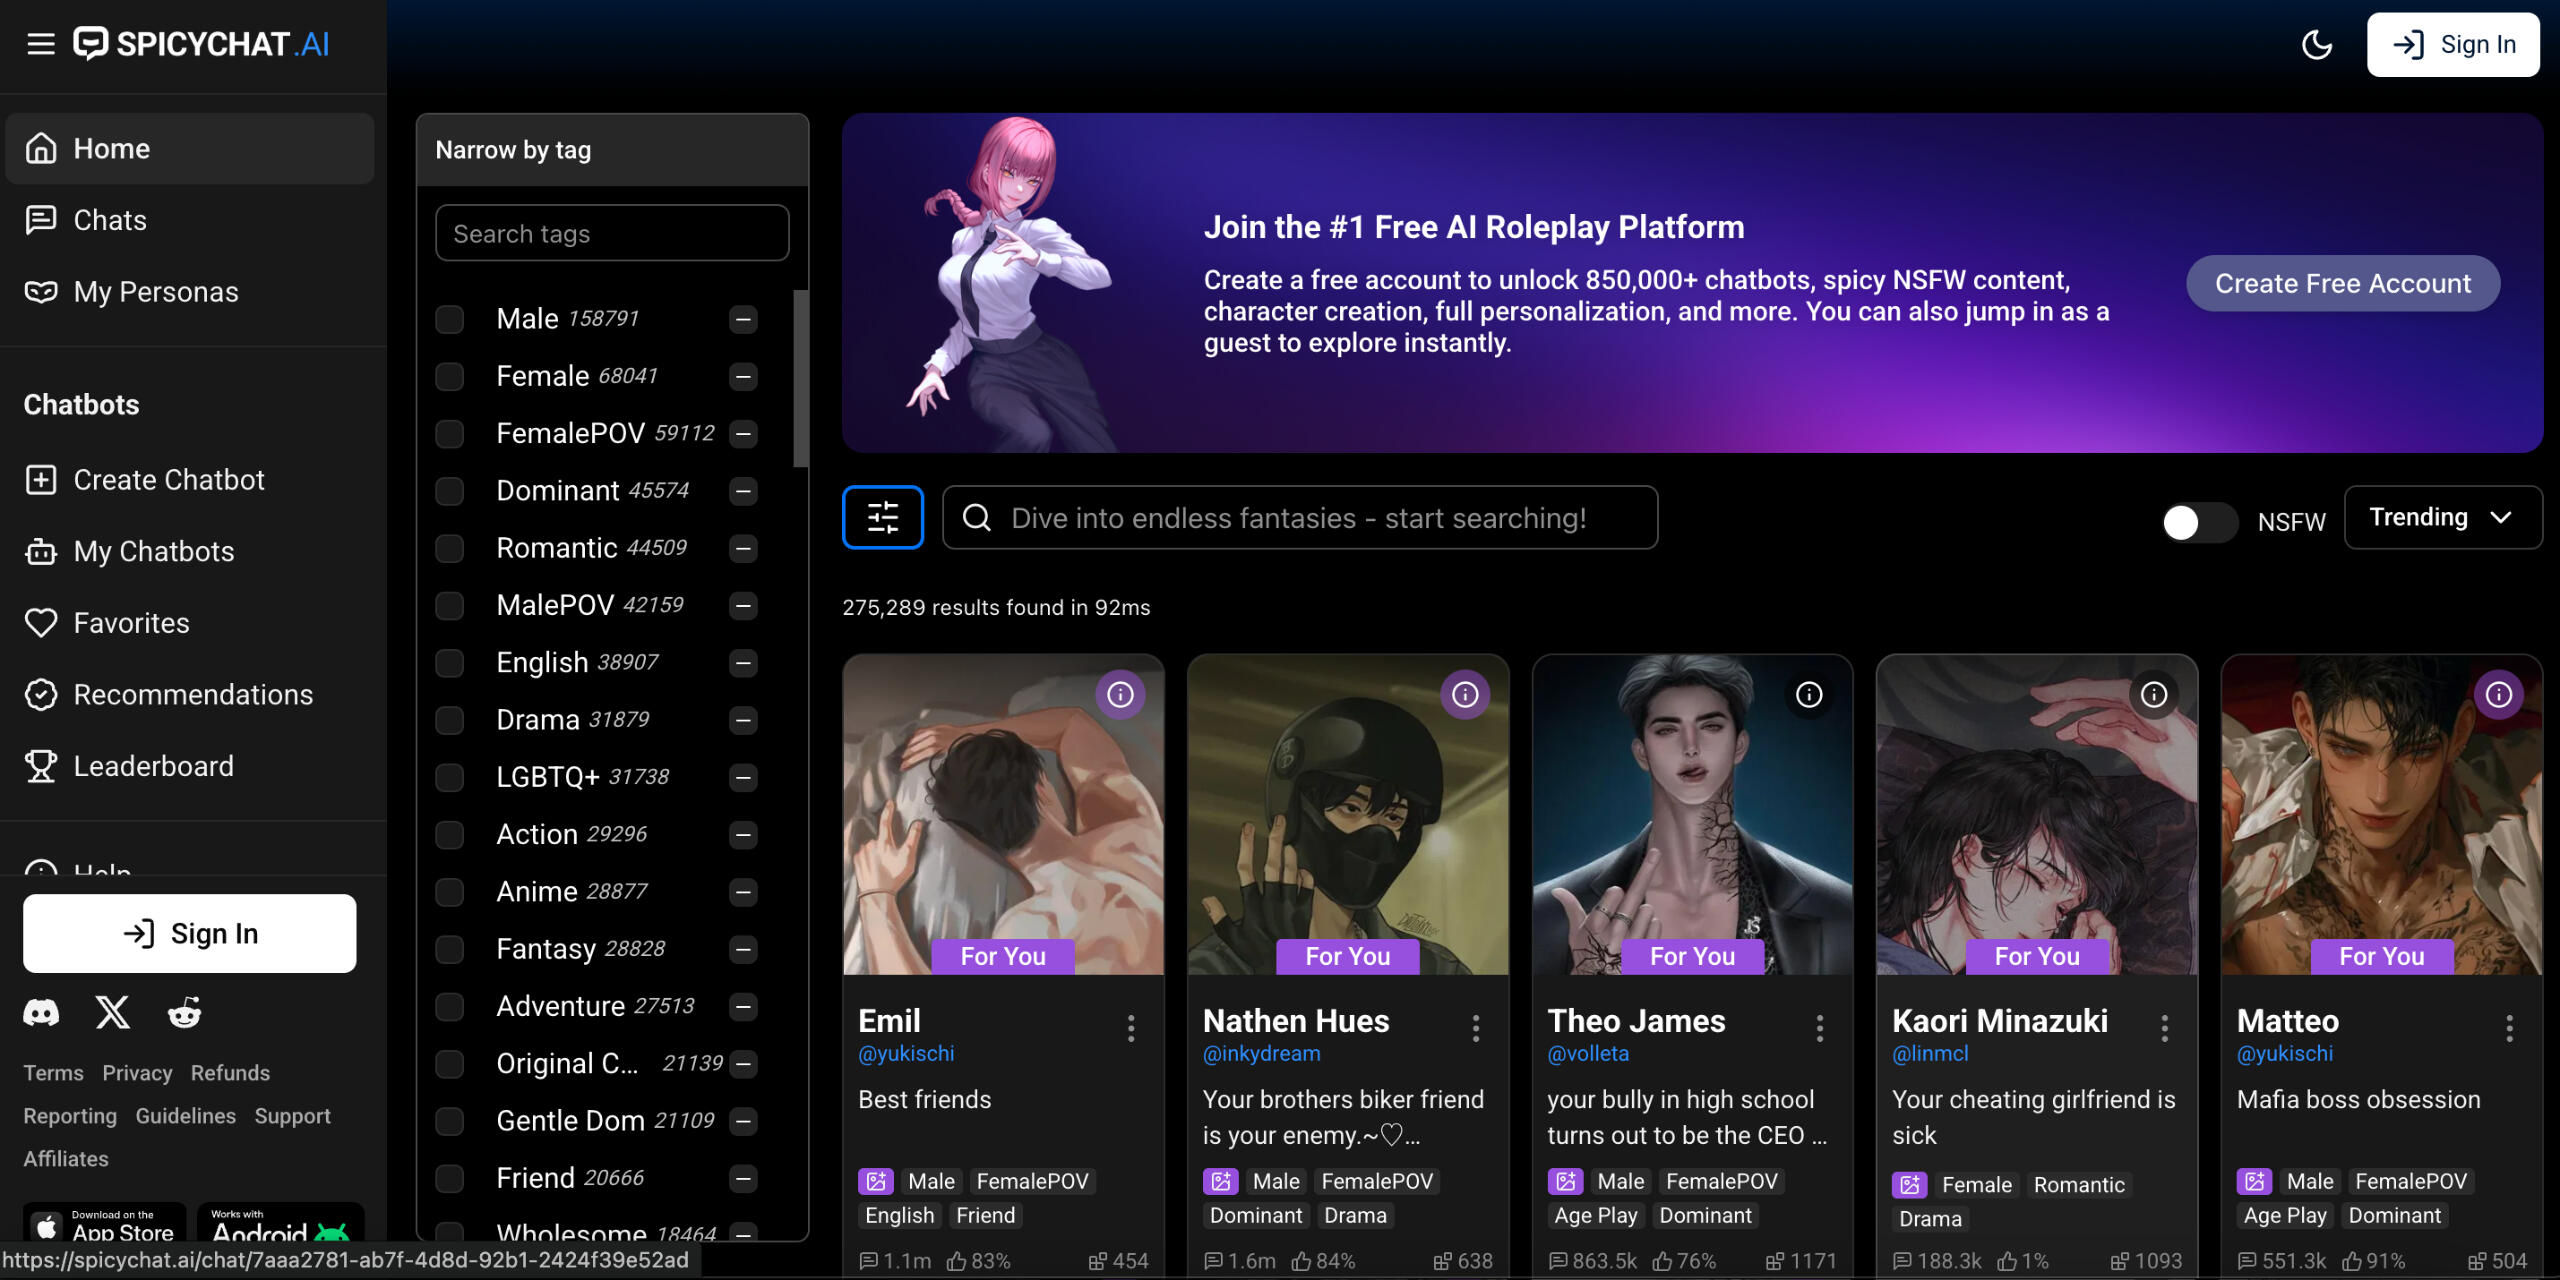This screenshot has width=2560, height=1280.
Task: Open the Reddit social icon
Action: pos(184,1013)
